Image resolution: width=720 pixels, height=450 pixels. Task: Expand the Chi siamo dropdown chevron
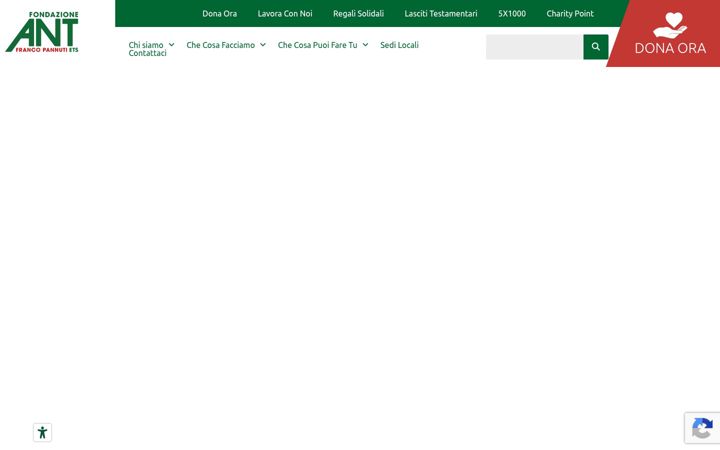[171, 45]
